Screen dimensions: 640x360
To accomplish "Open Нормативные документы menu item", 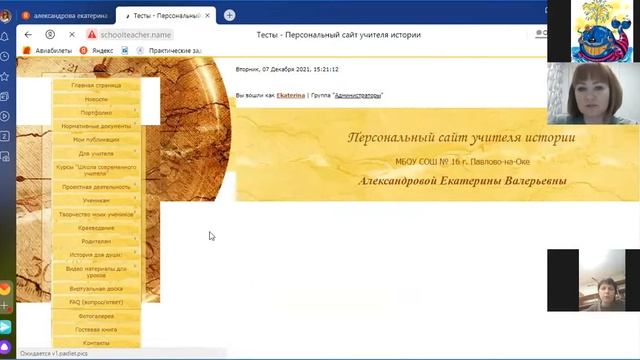I will [96, 126].
